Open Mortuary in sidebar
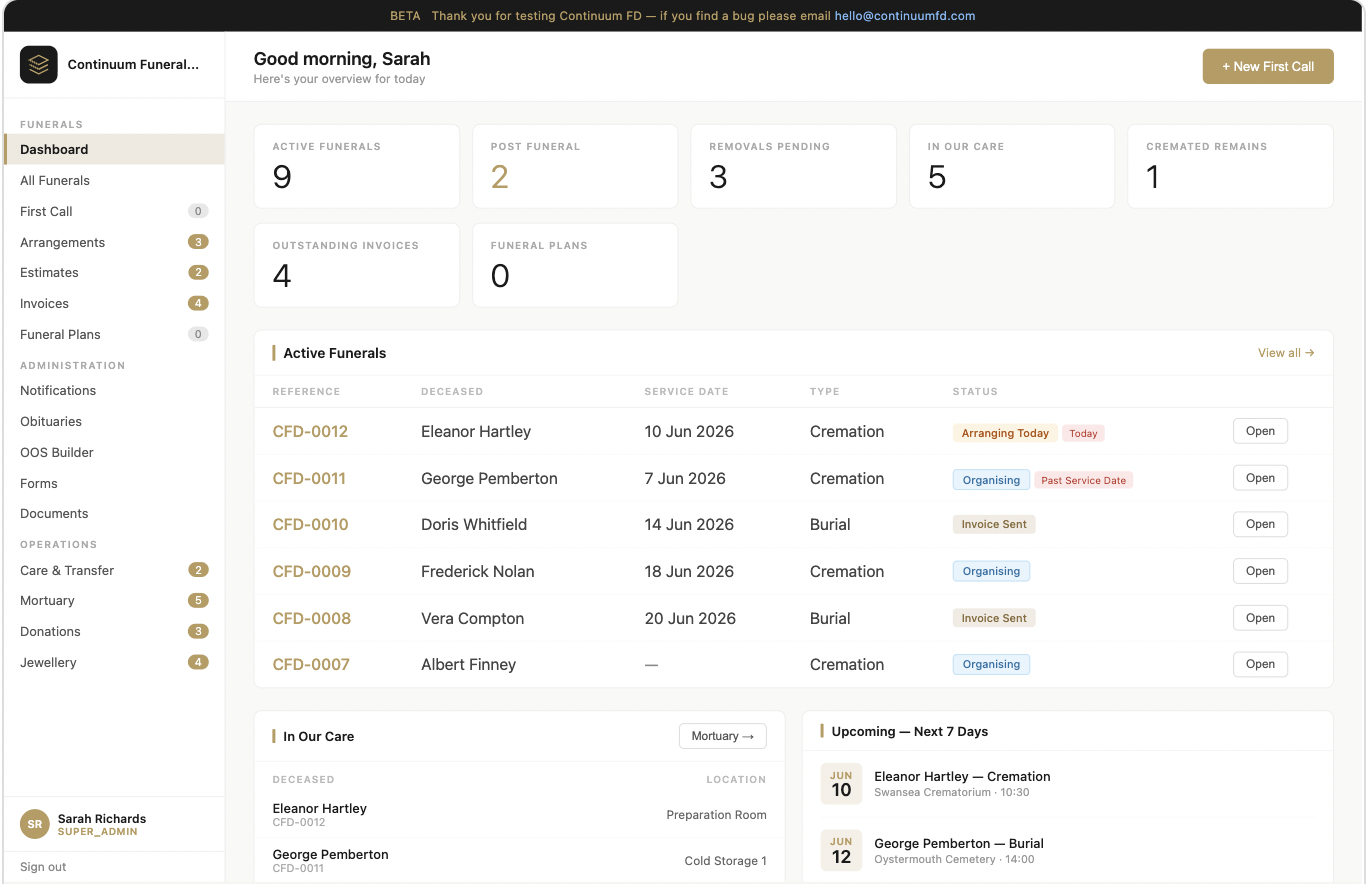Viewport: 1368px width, 884px height. (114, 600)
